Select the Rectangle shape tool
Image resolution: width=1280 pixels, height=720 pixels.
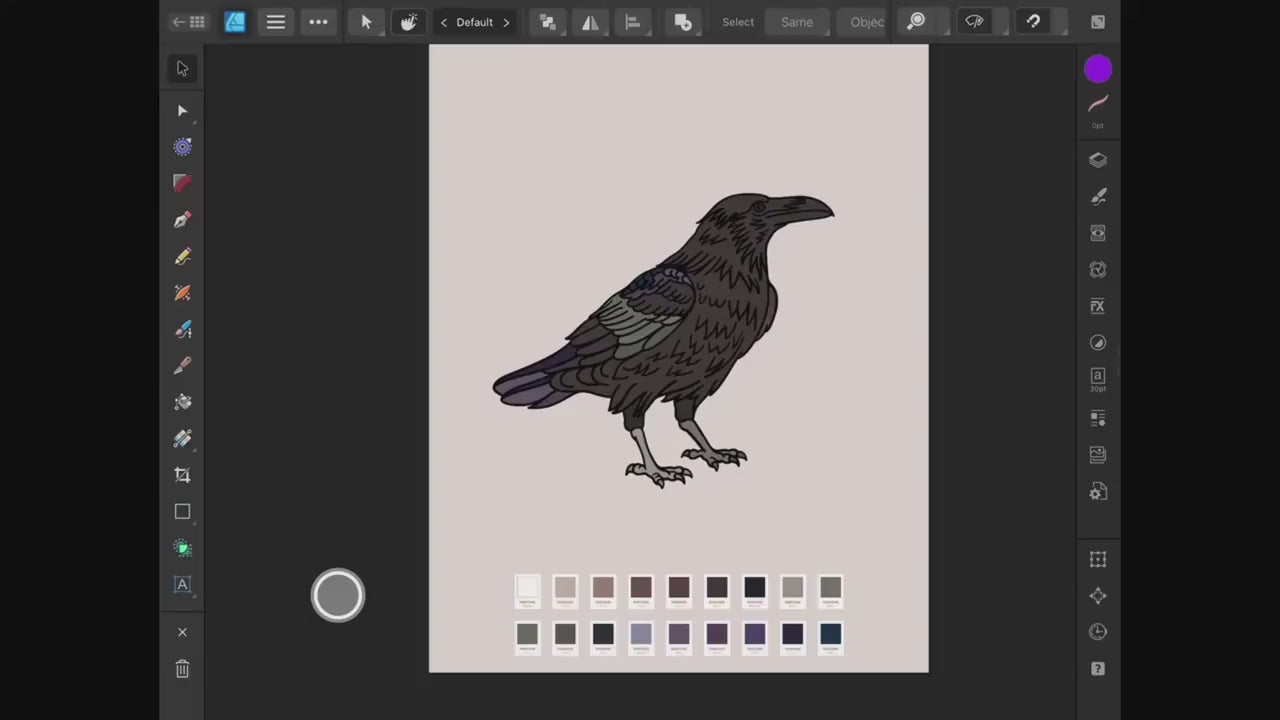tap(182, 512)
